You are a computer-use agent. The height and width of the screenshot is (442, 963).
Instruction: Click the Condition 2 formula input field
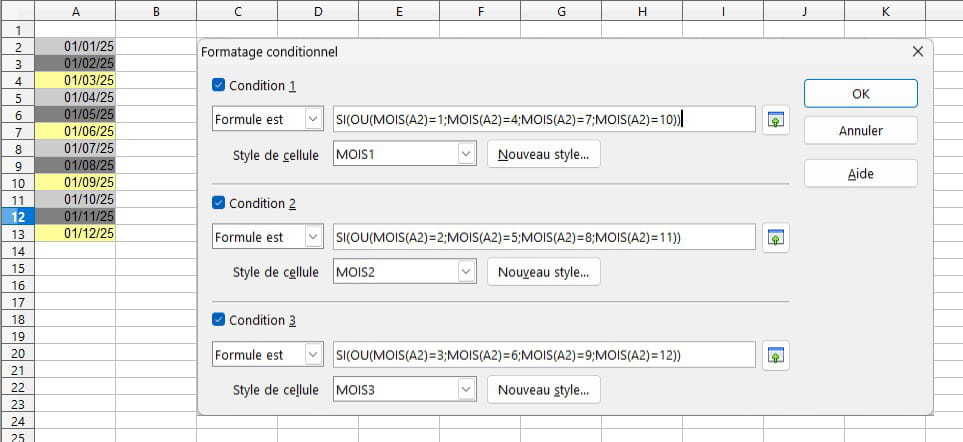coord(543,238)
